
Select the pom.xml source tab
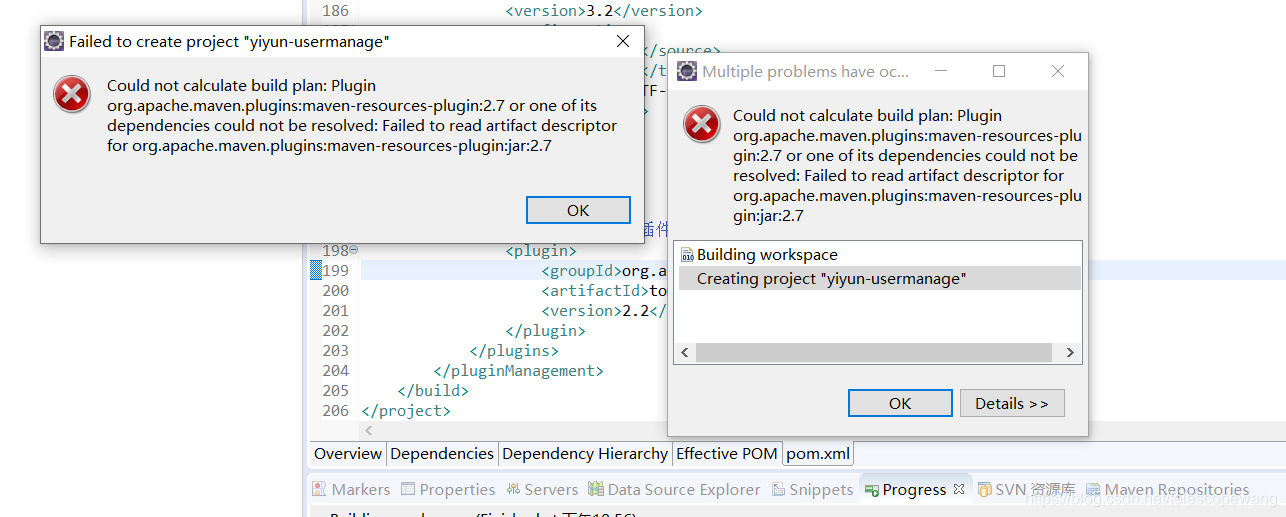(818, 453)
